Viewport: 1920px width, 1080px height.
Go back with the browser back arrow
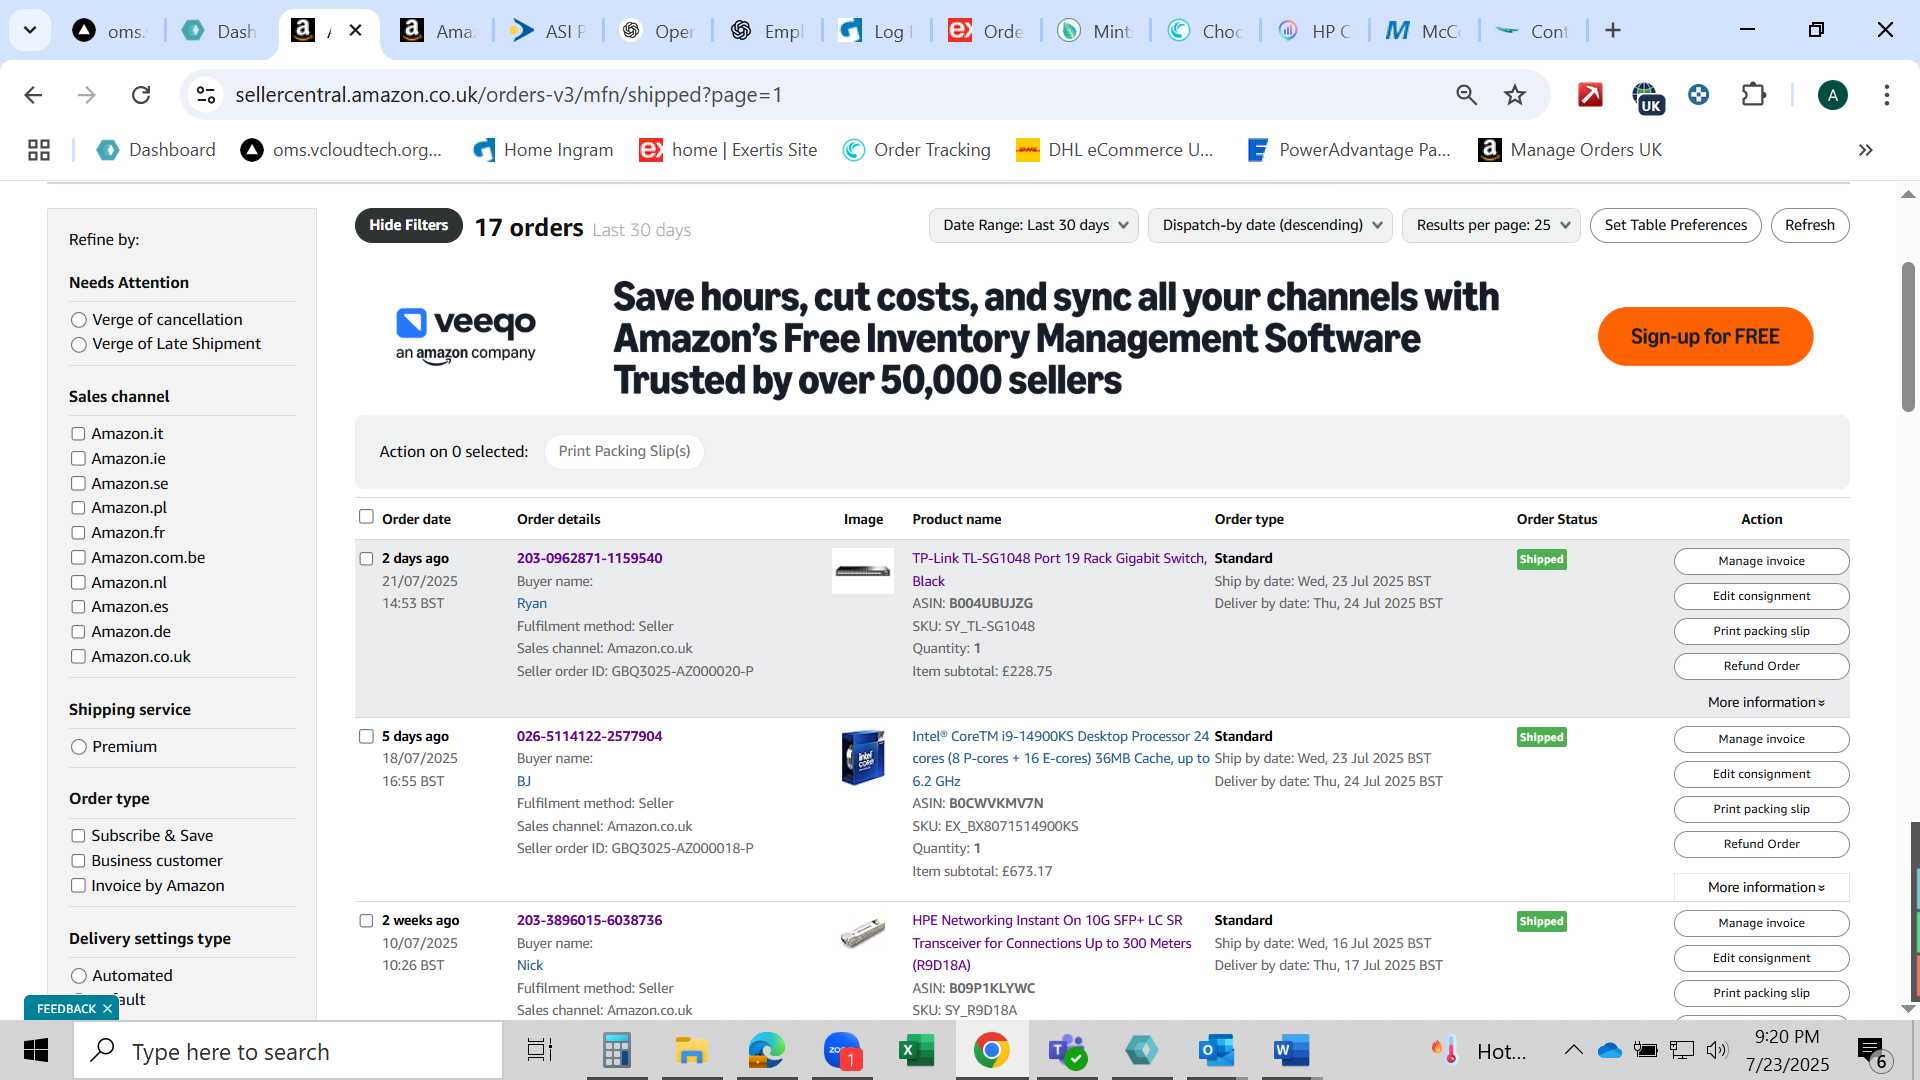pos(33,95)
